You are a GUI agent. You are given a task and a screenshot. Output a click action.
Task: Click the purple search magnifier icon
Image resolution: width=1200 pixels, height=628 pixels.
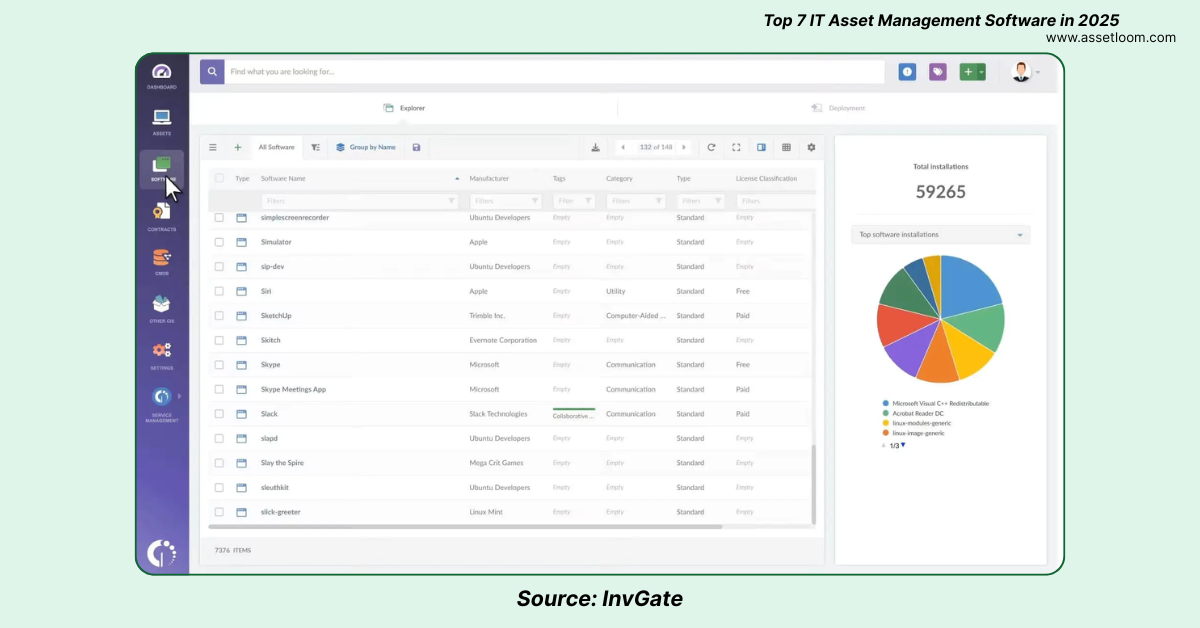point(212,72)
